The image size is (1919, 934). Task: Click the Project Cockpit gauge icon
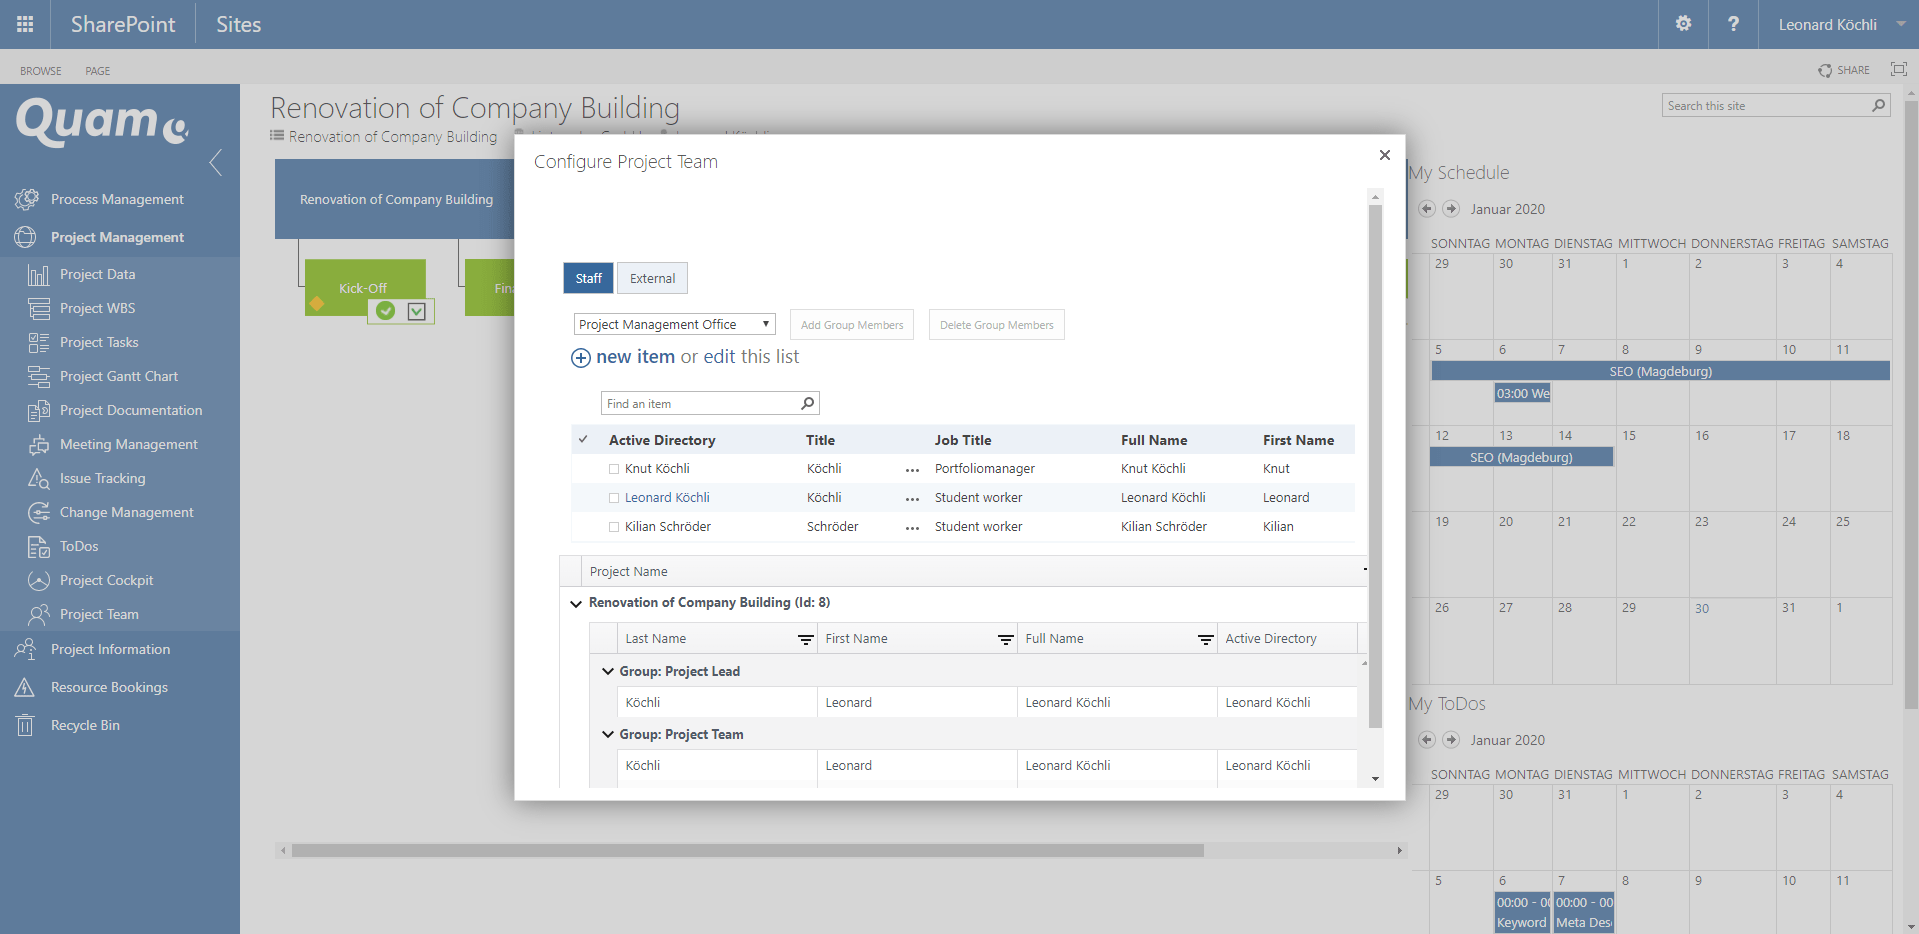tap(38, 581)
